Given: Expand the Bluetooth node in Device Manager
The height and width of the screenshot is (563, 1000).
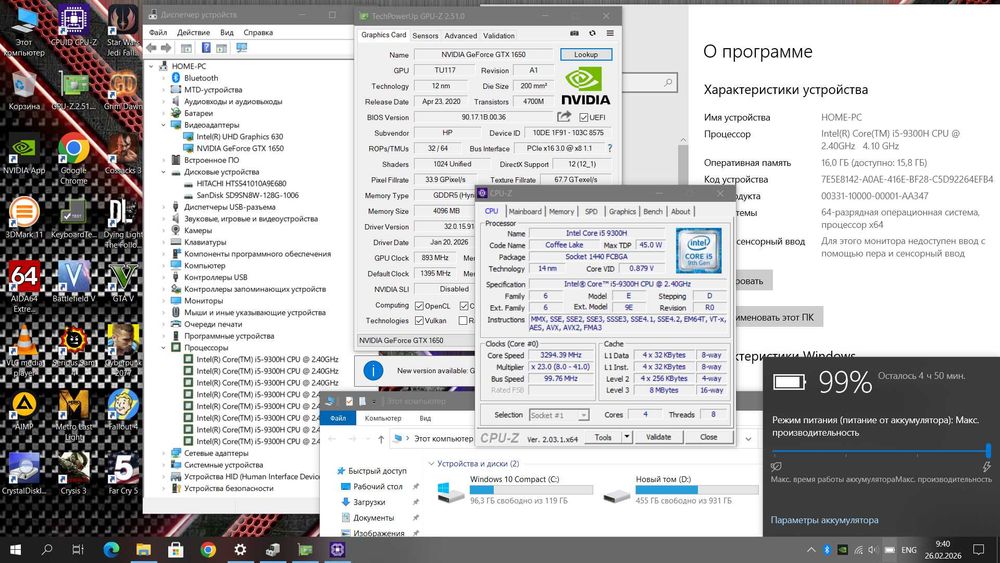Looking at the screenshot, I should tap(164, 78).
